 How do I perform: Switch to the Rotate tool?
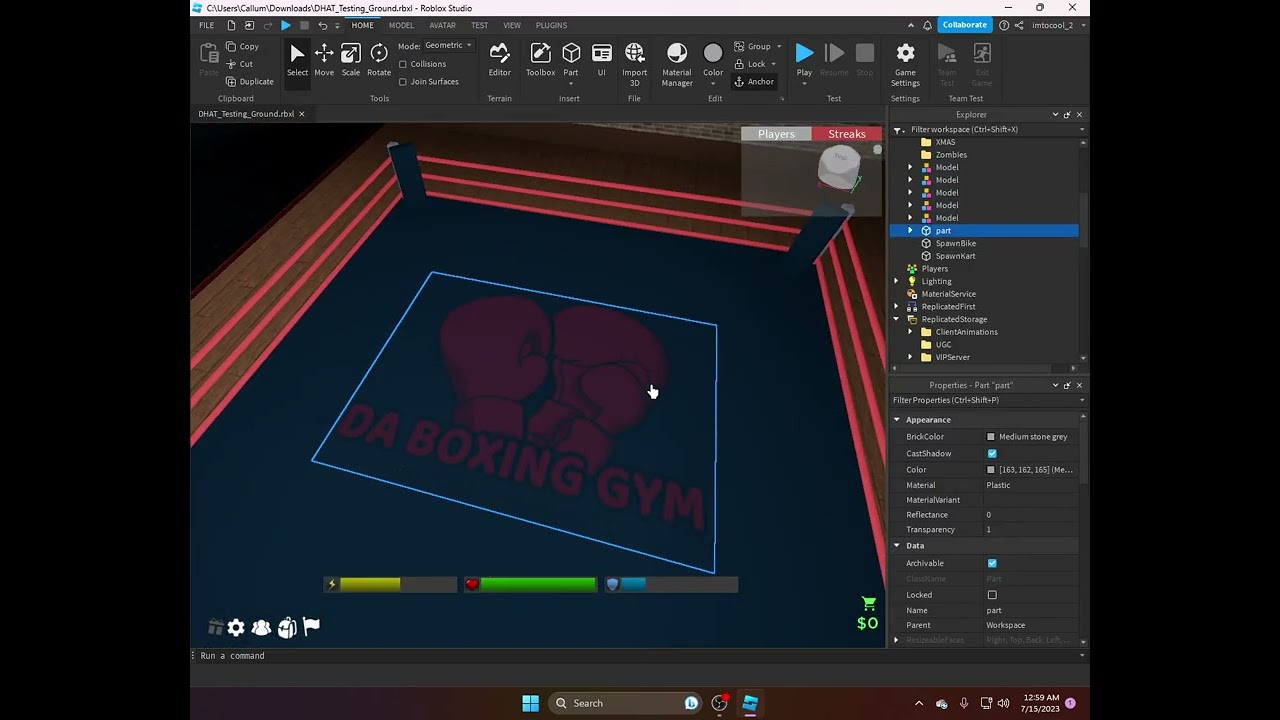[x=379, y=60]
